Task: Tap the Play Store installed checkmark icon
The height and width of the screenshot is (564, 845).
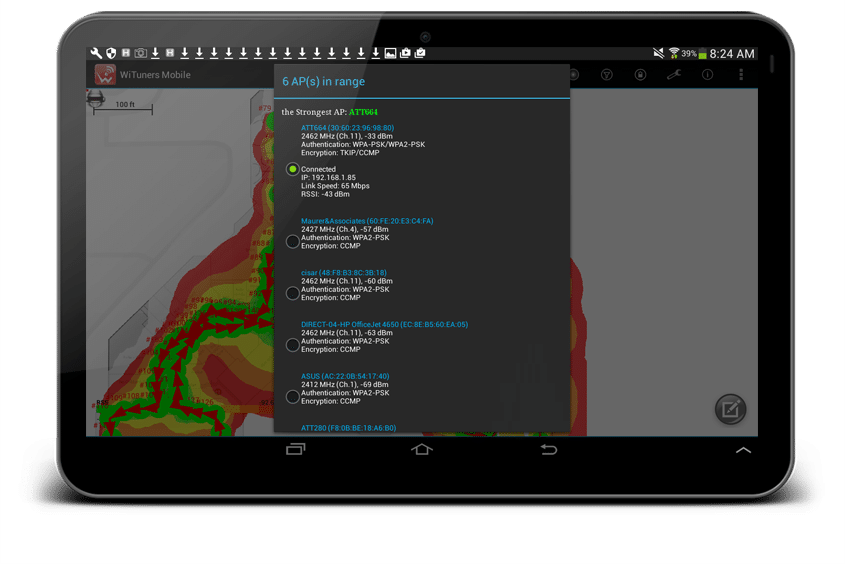Action: 420,53
